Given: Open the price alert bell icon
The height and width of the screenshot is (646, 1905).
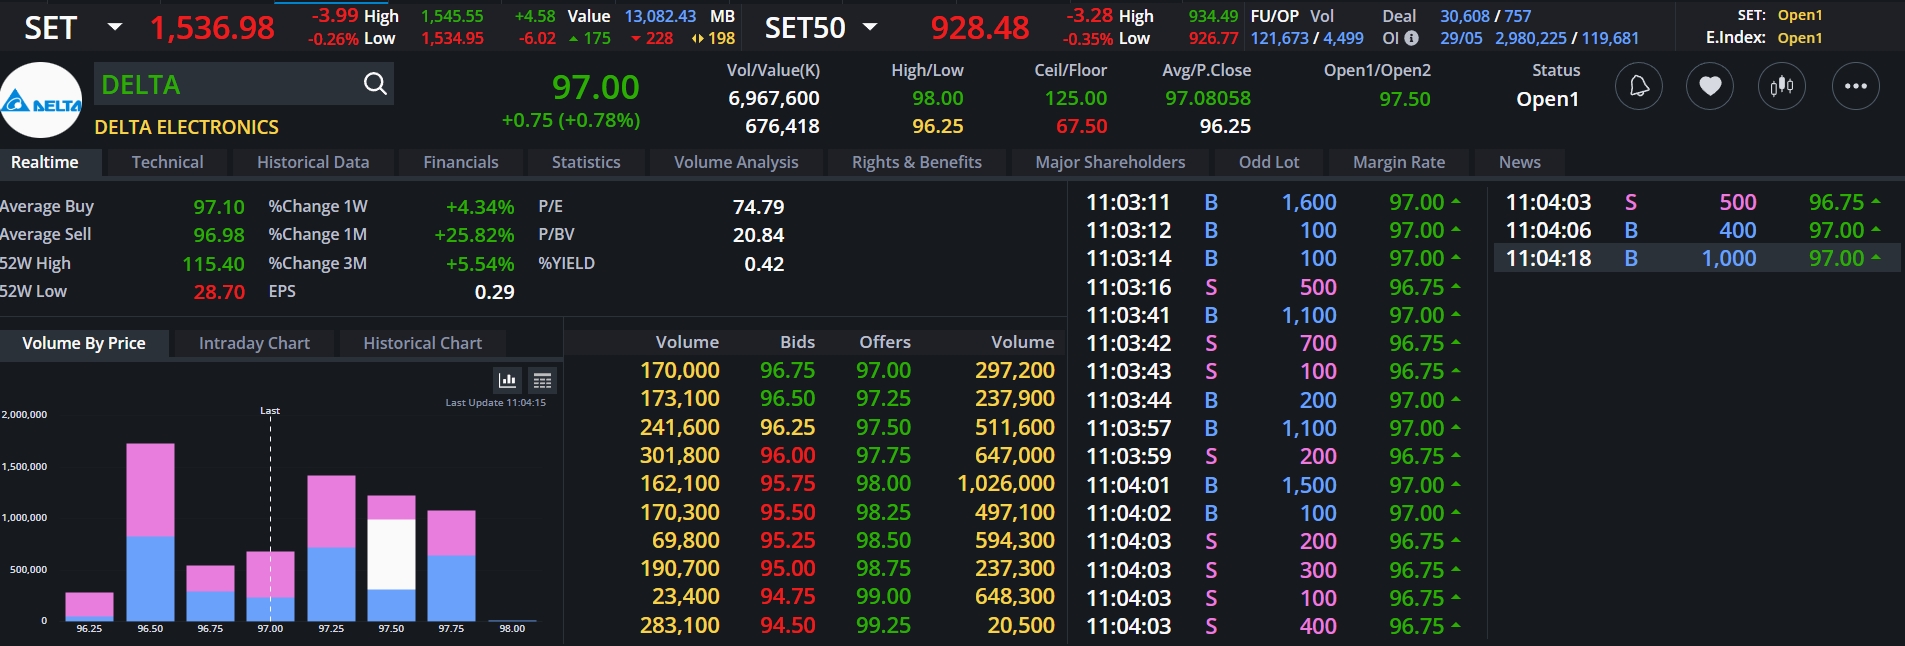Looking at the screenshot, I should click(1639, 87).
